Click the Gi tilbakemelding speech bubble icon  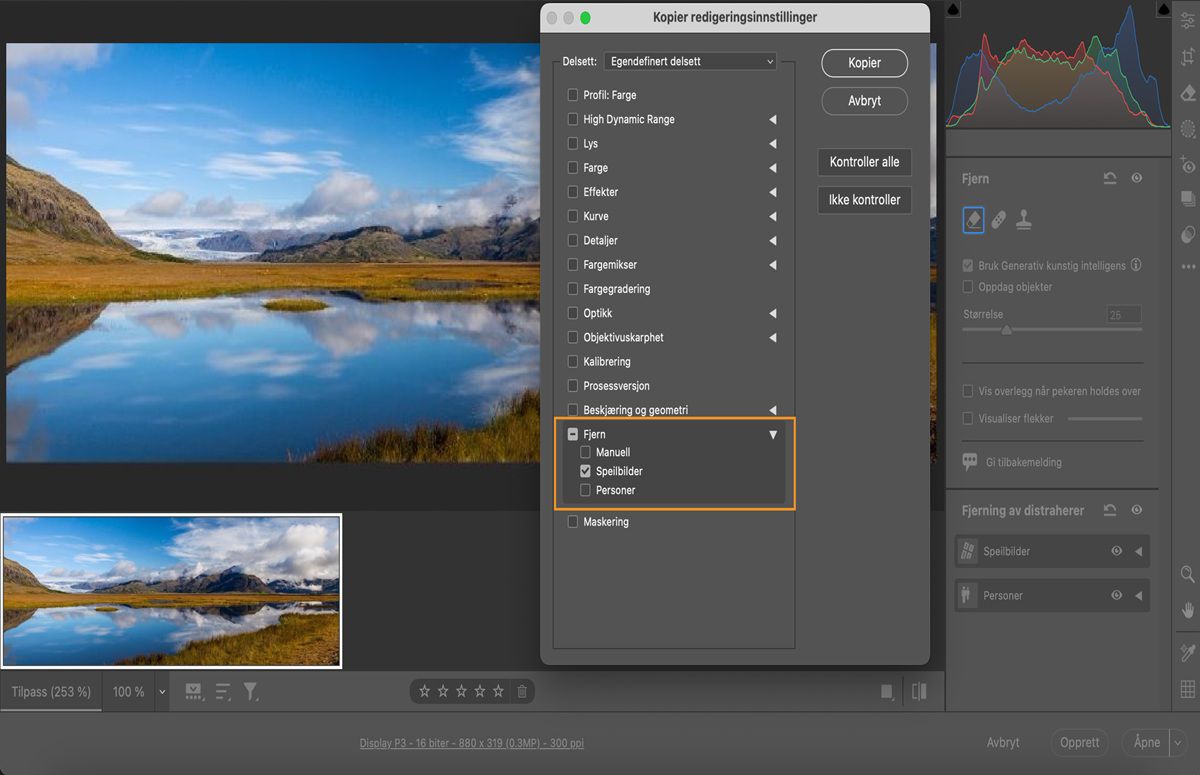[x=970, y=462]
